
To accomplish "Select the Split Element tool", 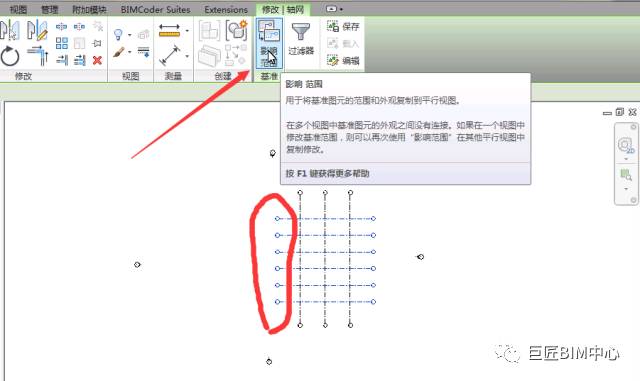I will [62, 27].
